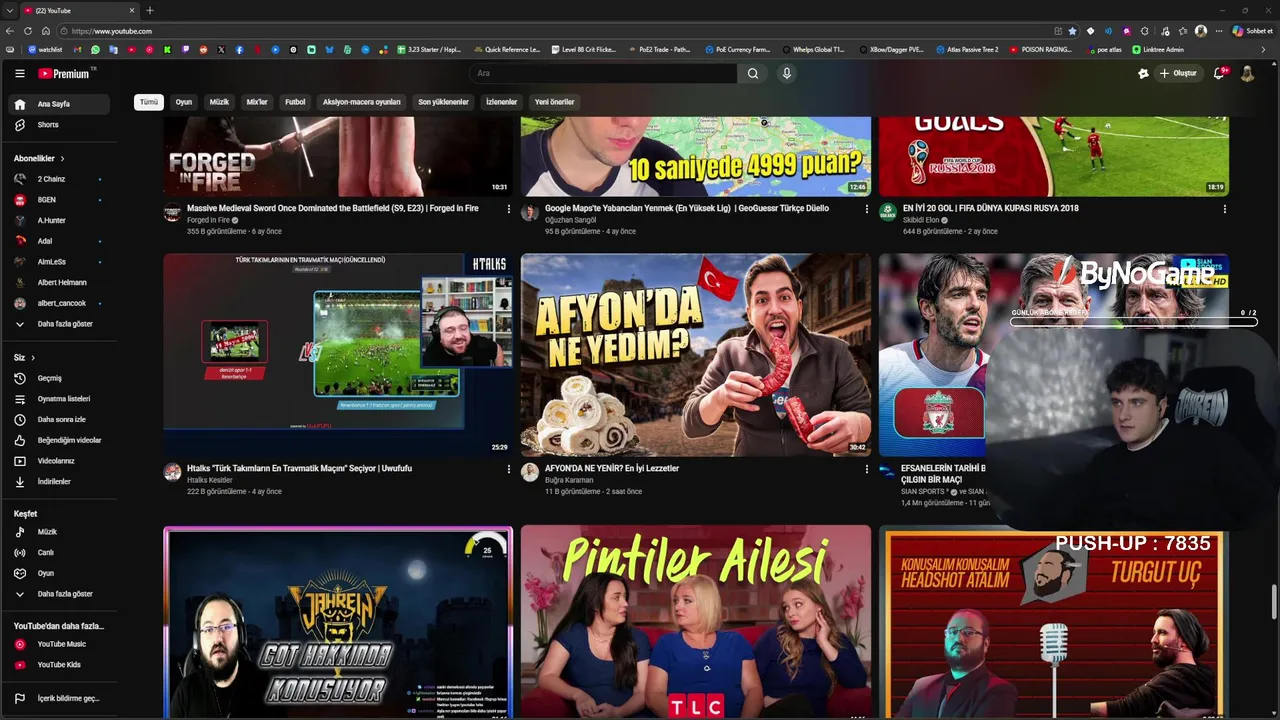Open the WhatsApp bookmark icon
The height and width of the screenshot is (720, 1280).
(x=95, y=49)
